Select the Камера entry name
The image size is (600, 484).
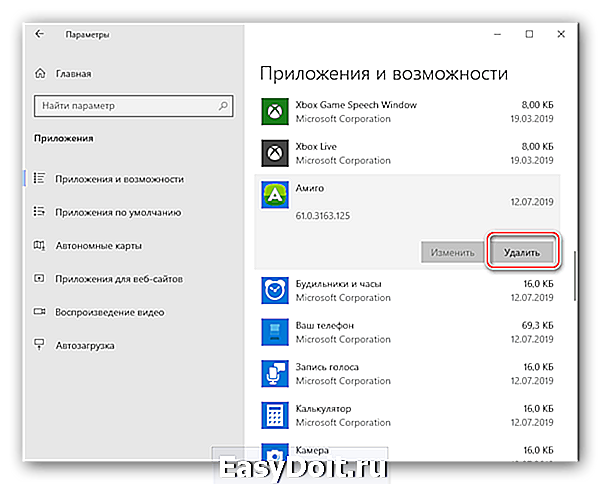[x=312, y=450]
